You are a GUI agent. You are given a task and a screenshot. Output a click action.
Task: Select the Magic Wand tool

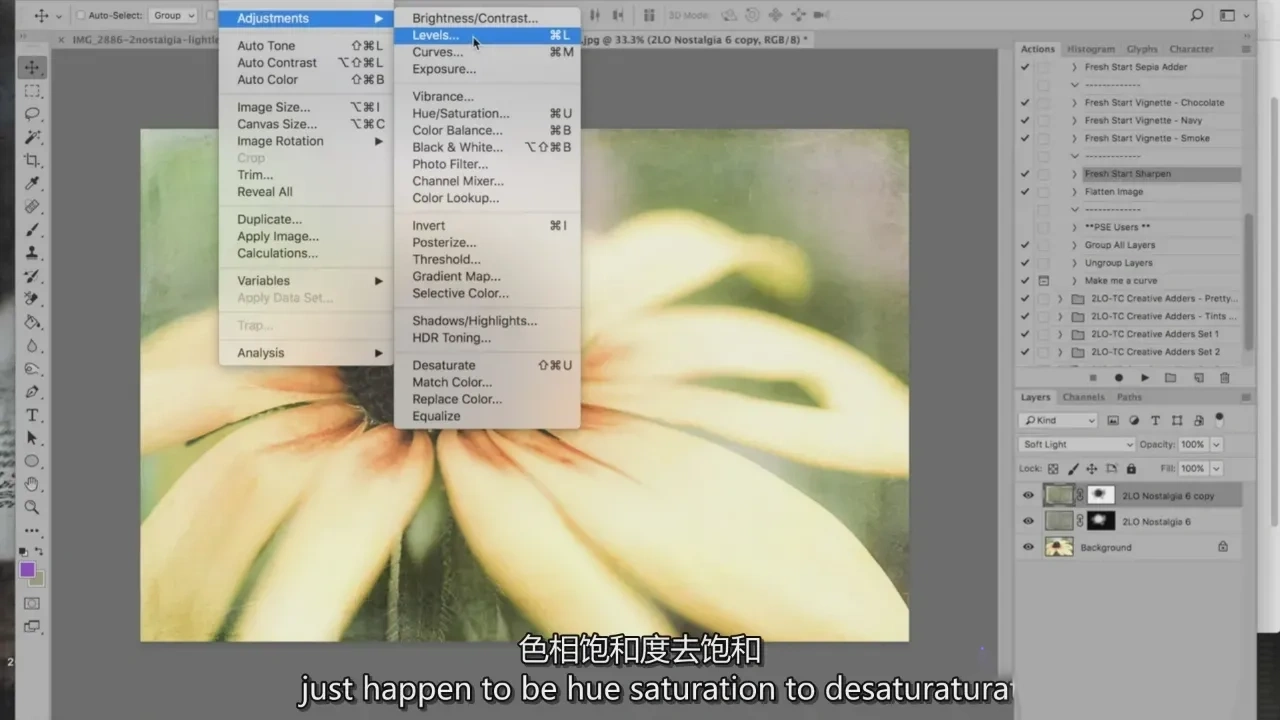tap(33, 137)
